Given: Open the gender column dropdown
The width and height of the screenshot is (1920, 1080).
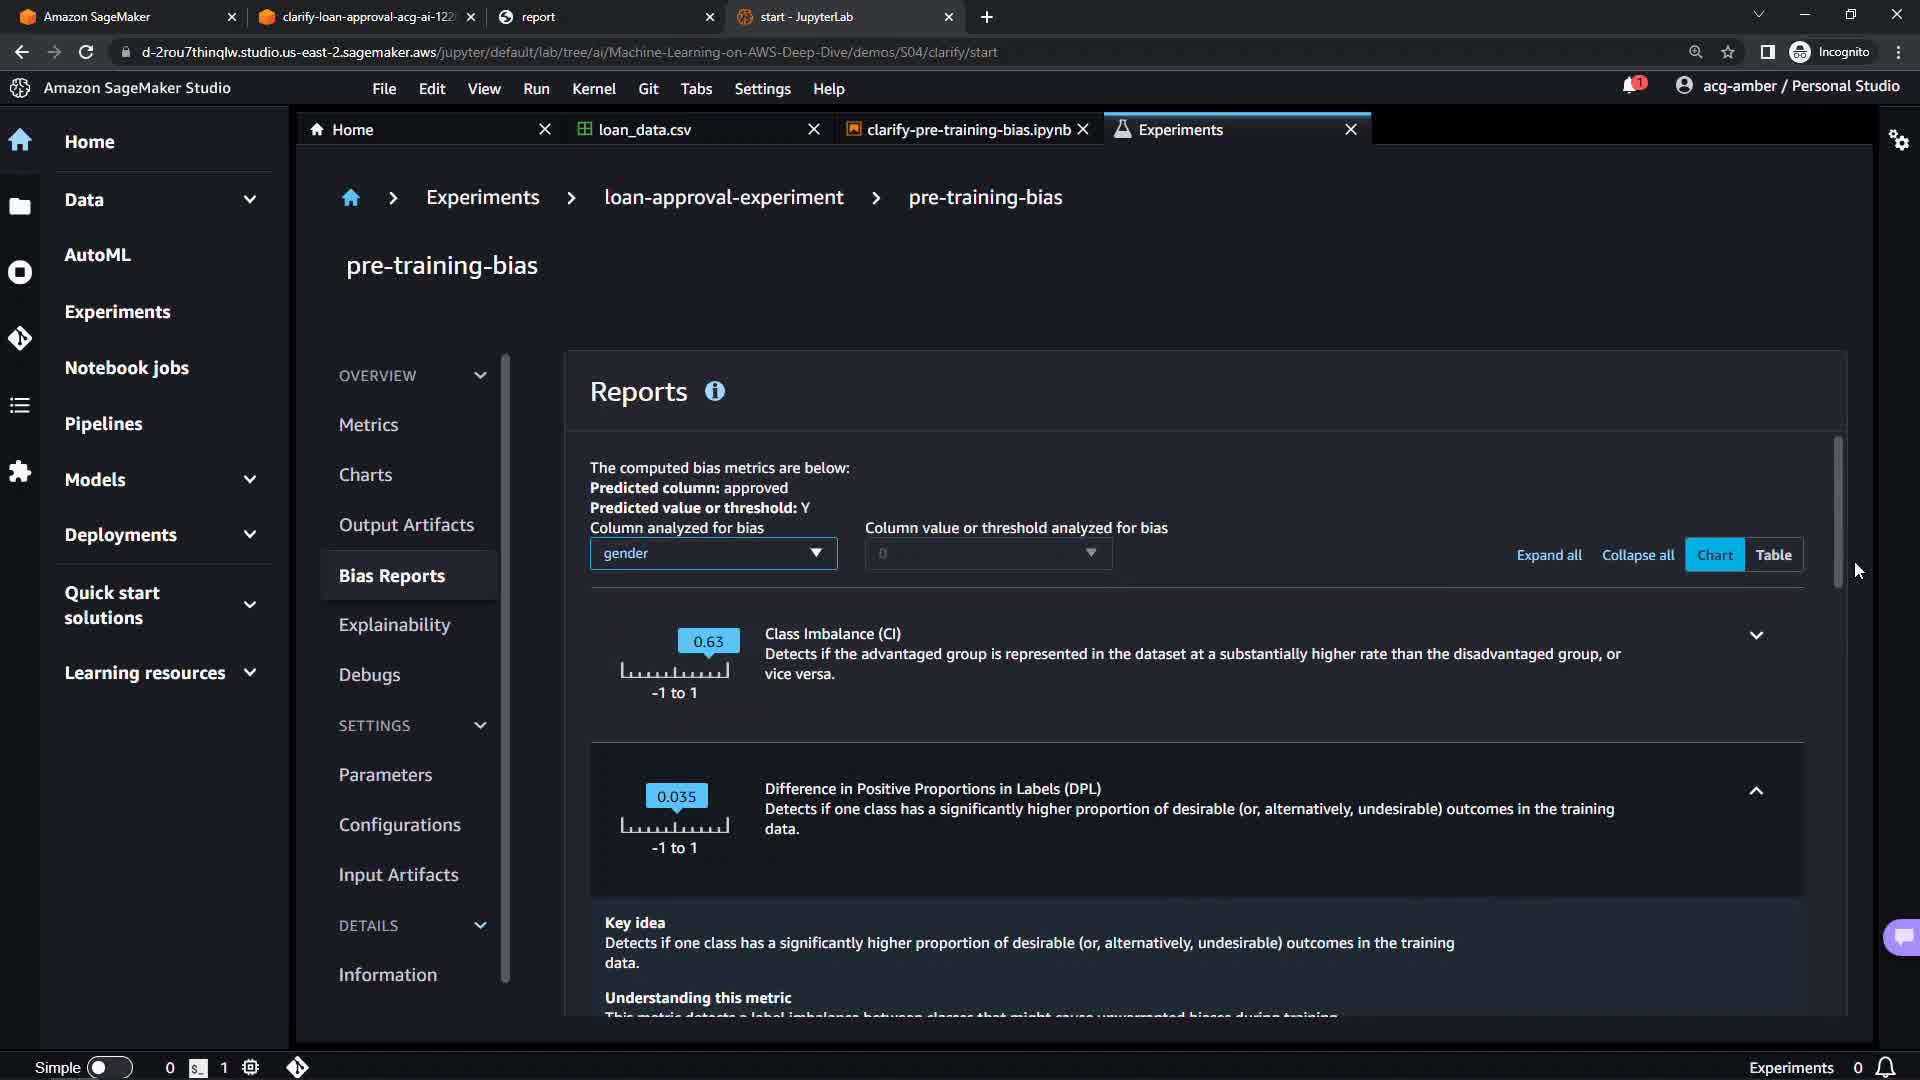Looking at the screenshot, I should pos(712,553).
